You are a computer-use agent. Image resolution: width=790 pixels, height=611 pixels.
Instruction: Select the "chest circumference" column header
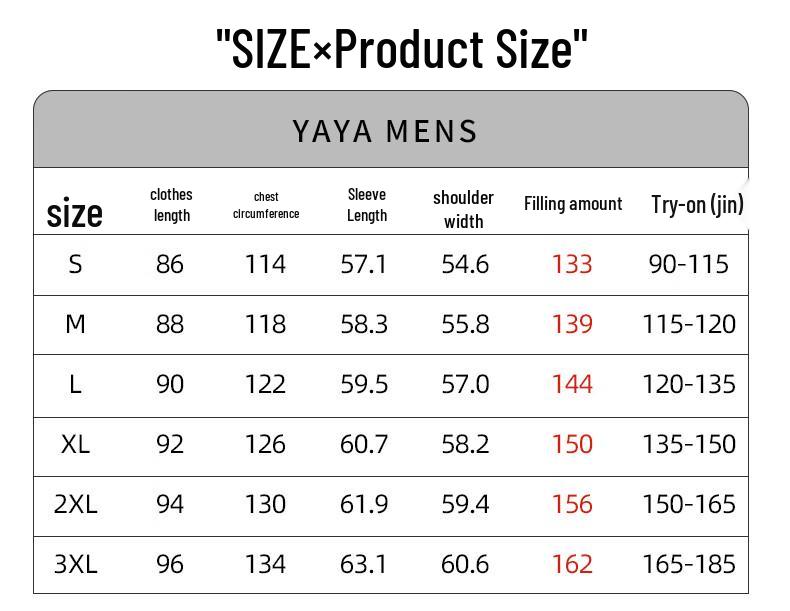click(266, 205)
